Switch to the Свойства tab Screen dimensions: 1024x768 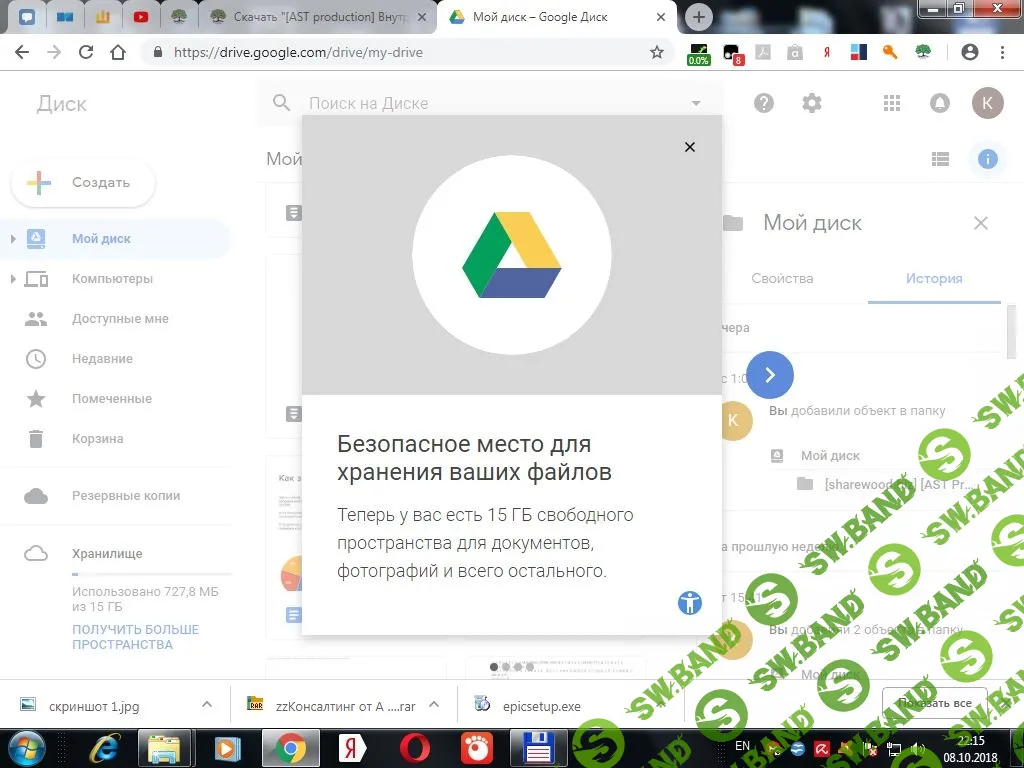(782, 279)
